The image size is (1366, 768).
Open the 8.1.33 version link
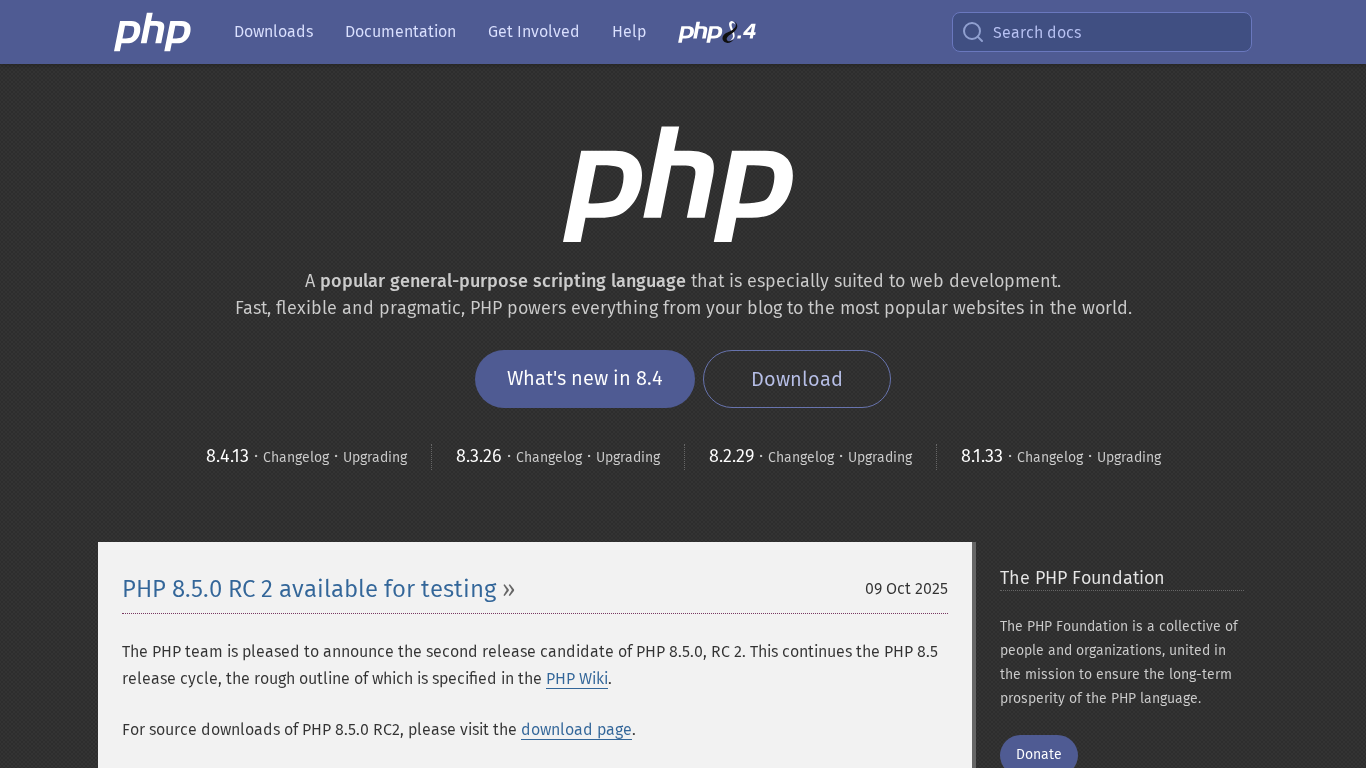[x=981, y=456]
